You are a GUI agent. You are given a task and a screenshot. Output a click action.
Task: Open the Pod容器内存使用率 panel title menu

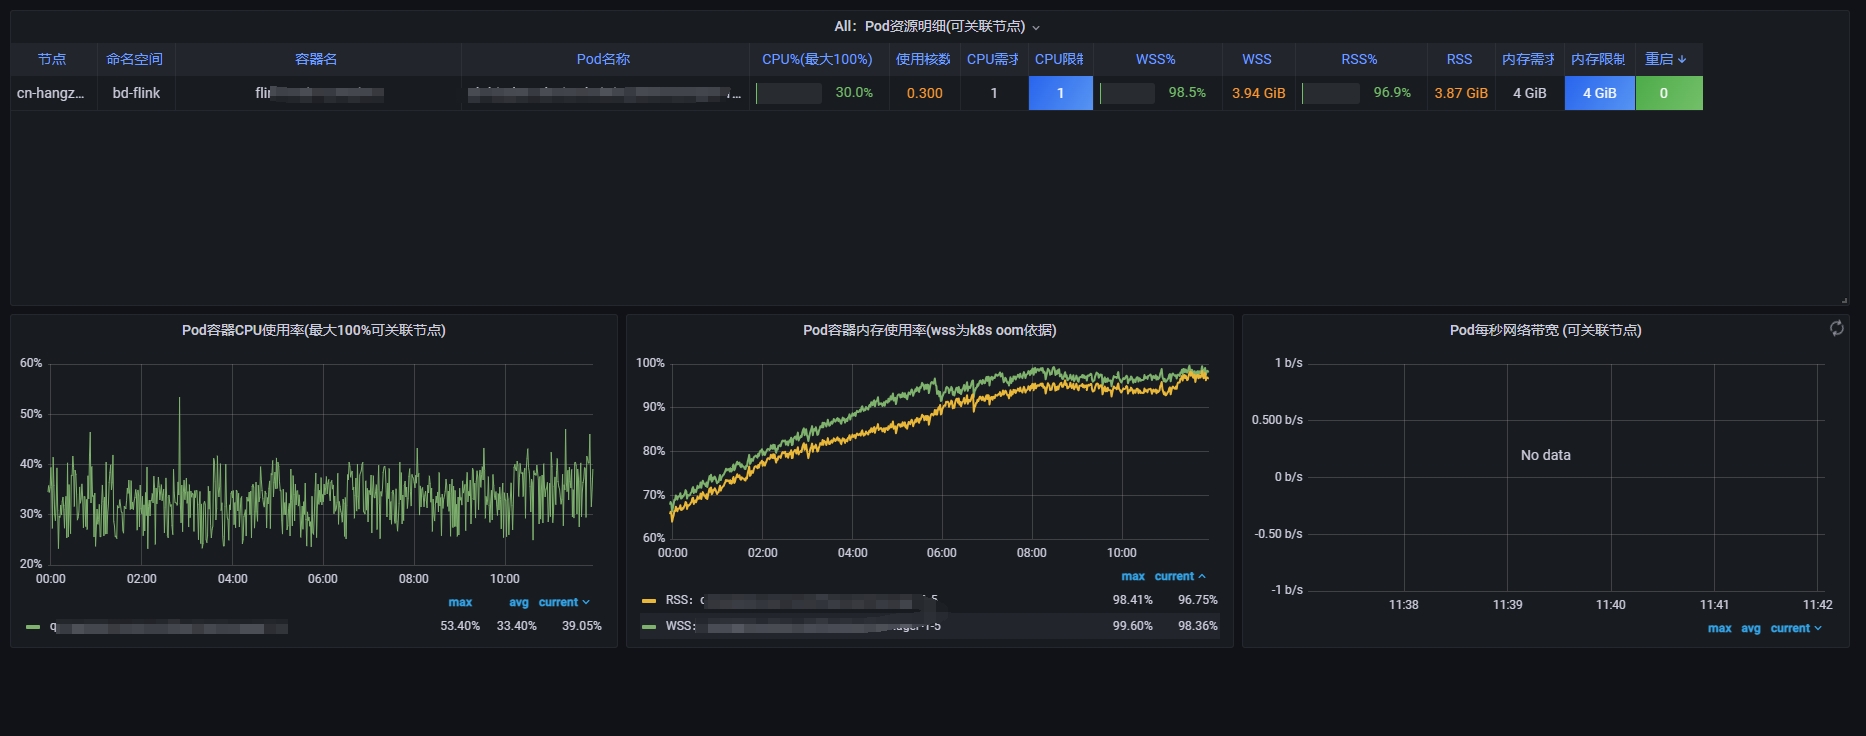coord(929,330)
